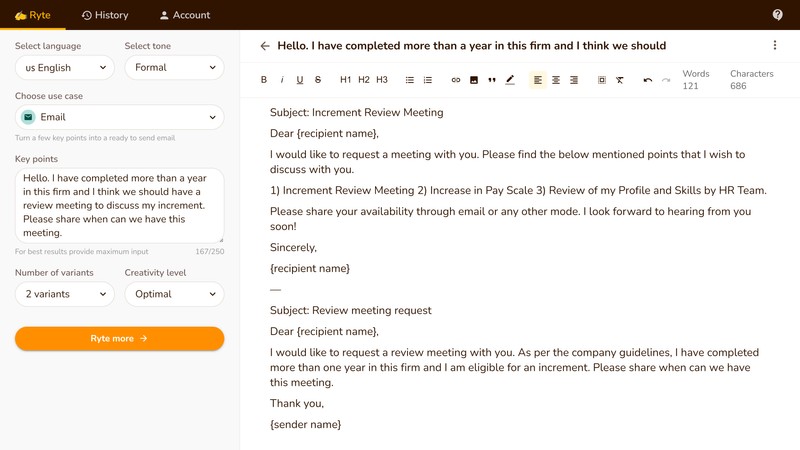Undo the last edit

click(648, 80)
